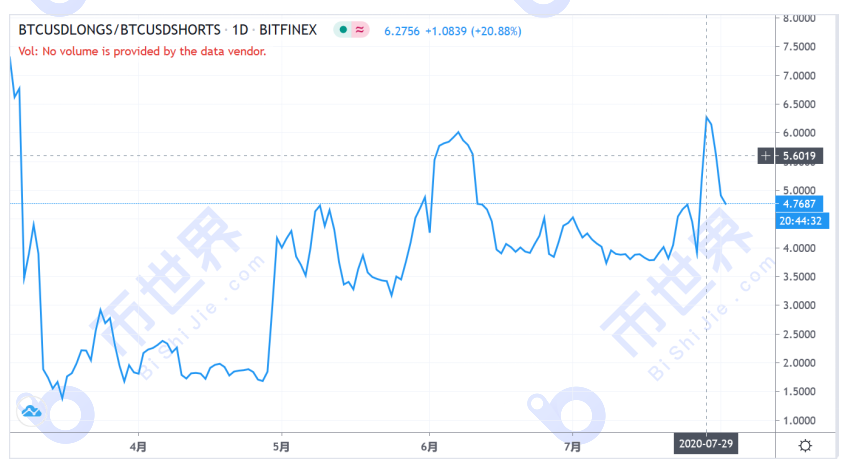Click the 2.0000 price axis label
Viewport: 849px width, 469px height.
(799, 363)
